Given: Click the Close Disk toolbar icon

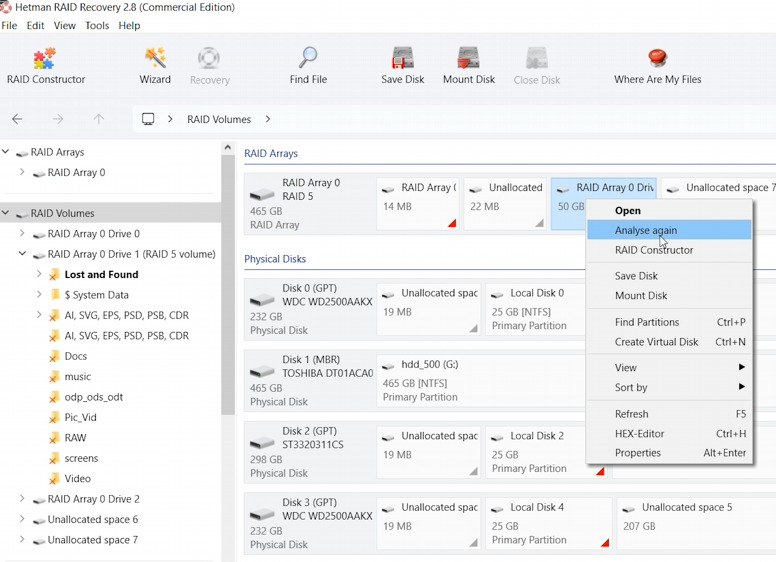Looking at the screenshot, I should point(536,58).
